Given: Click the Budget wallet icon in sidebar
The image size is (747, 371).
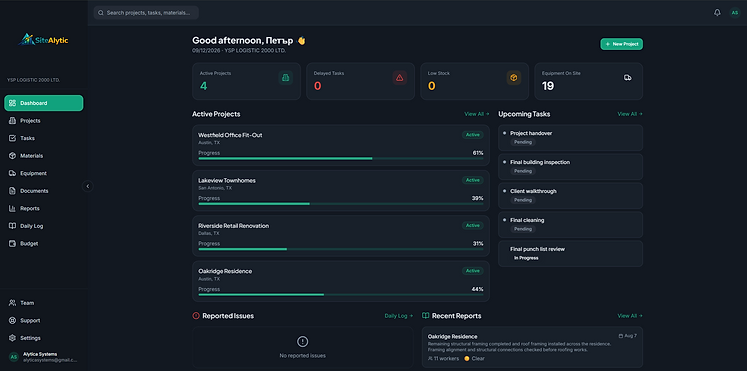Looking at the screenshot, I should pos(12,243).
